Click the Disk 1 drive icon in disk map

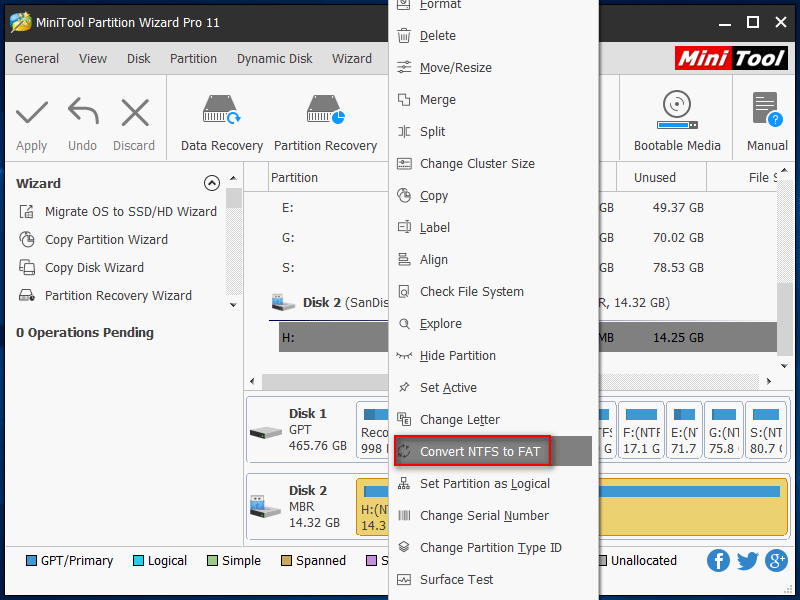click(266, 433)
